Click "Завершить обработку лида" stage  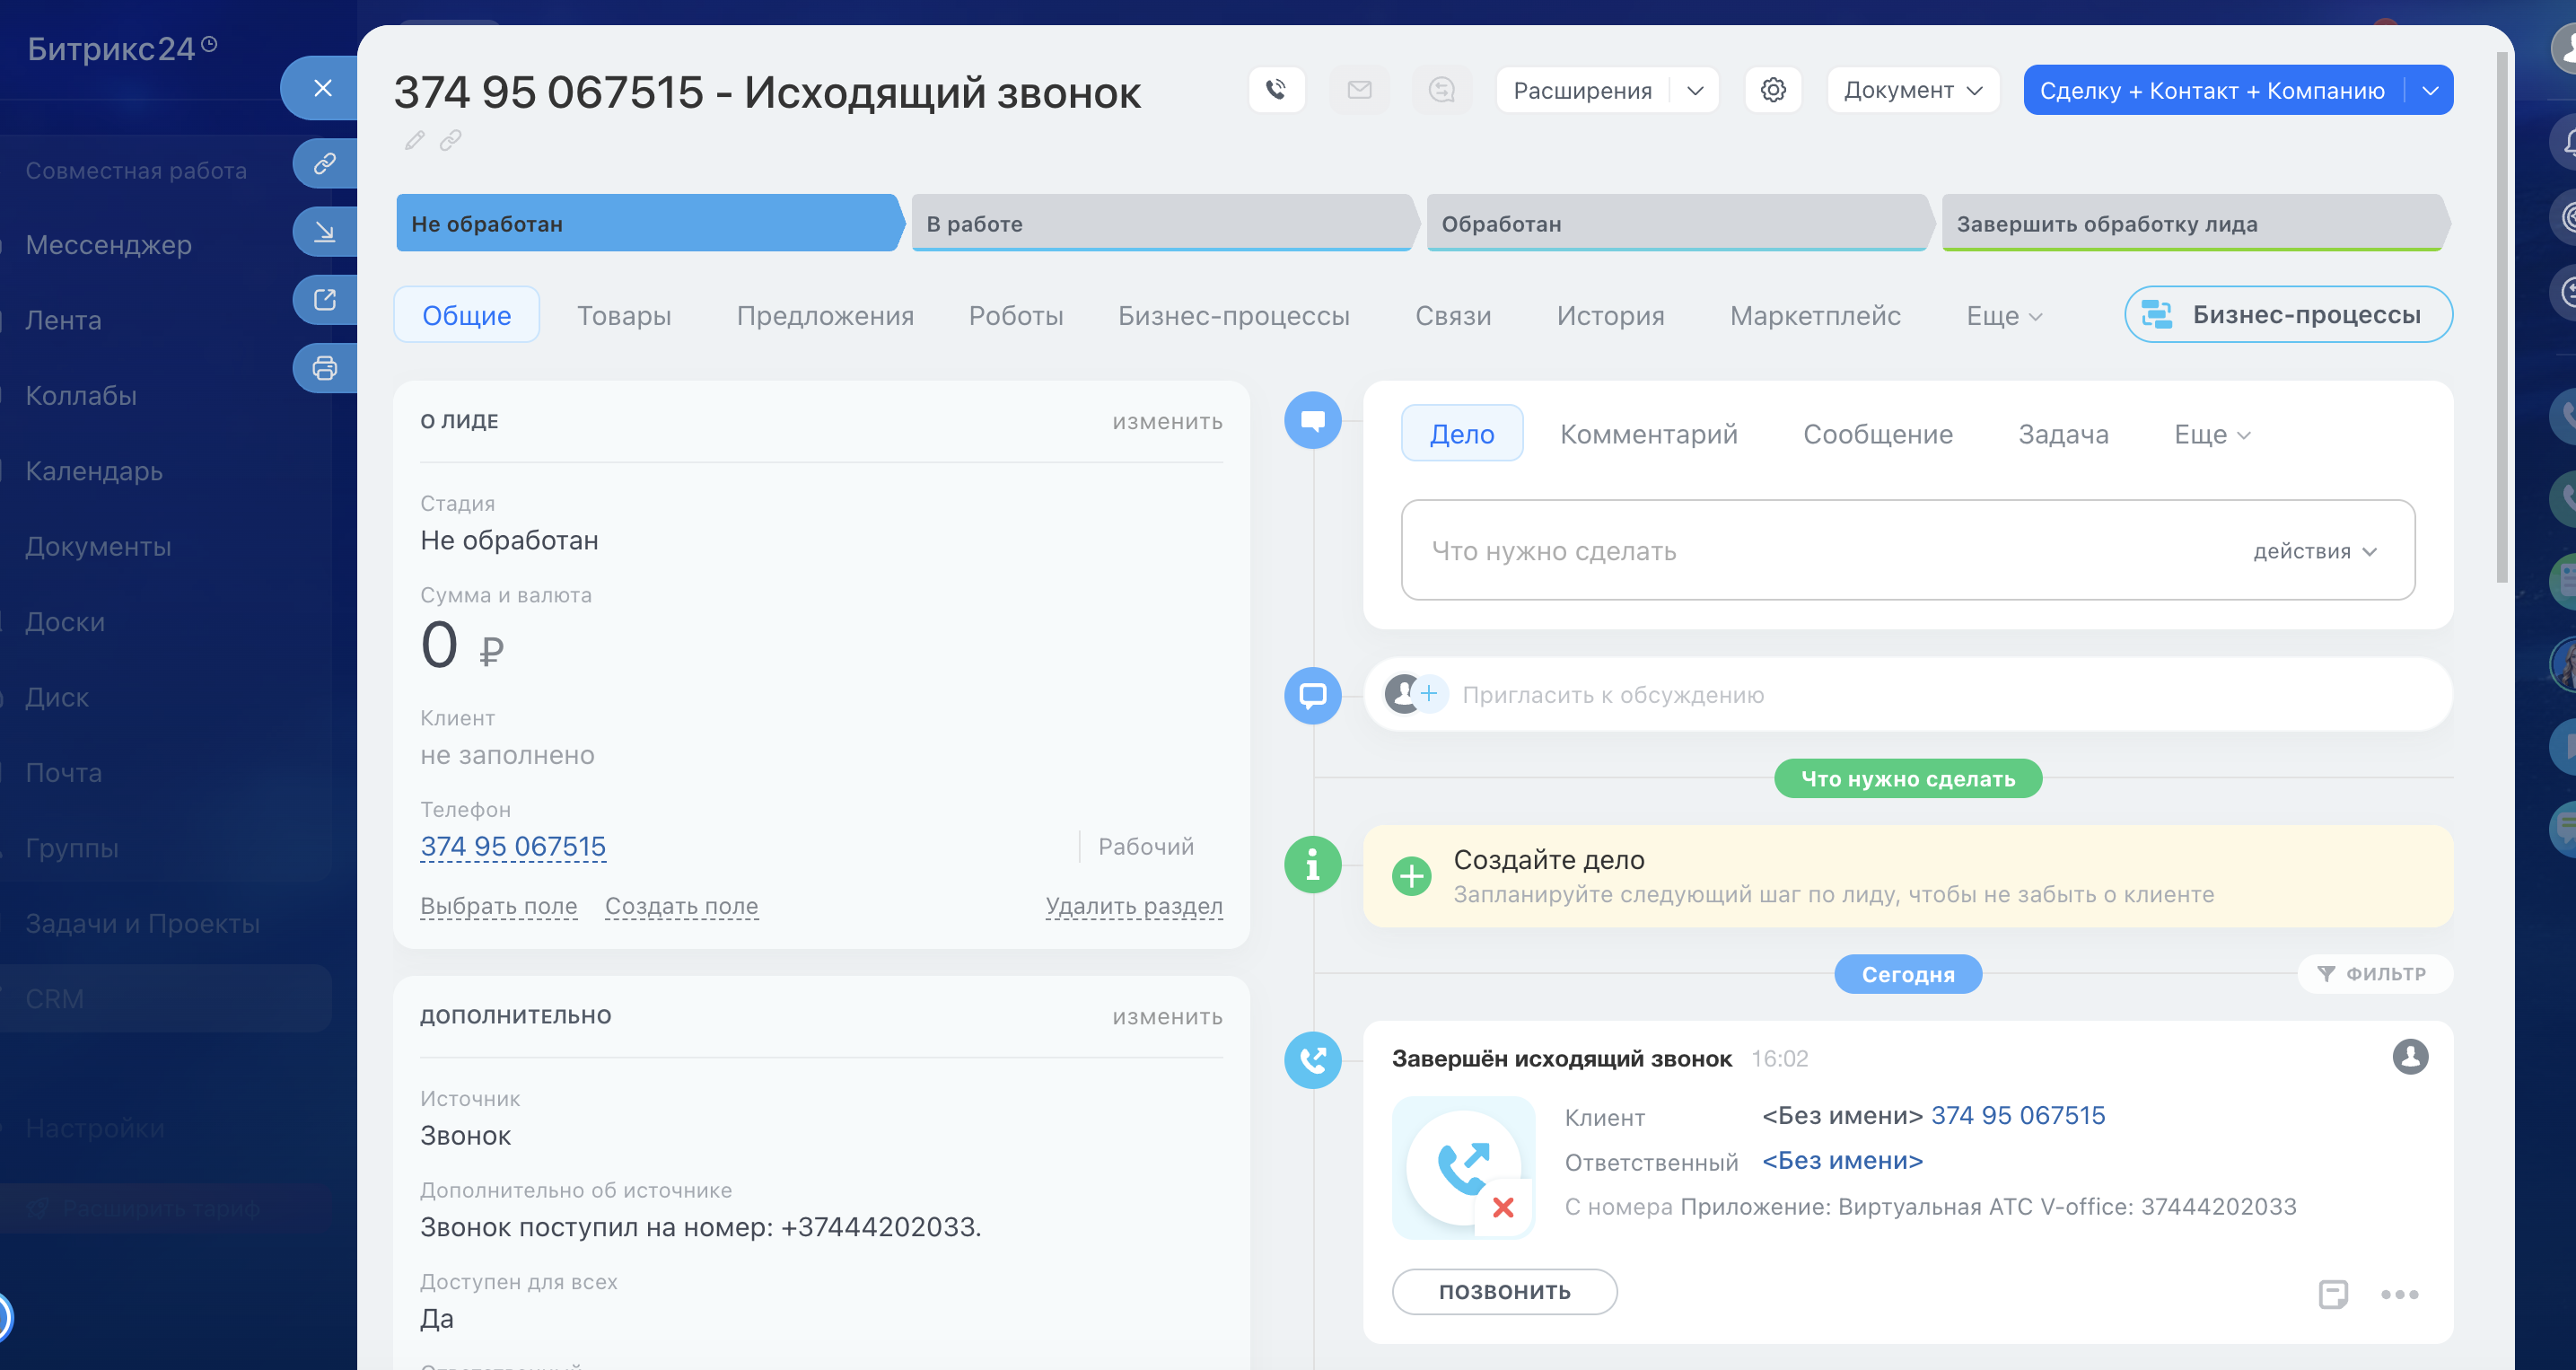click(x=2190, y=223)
